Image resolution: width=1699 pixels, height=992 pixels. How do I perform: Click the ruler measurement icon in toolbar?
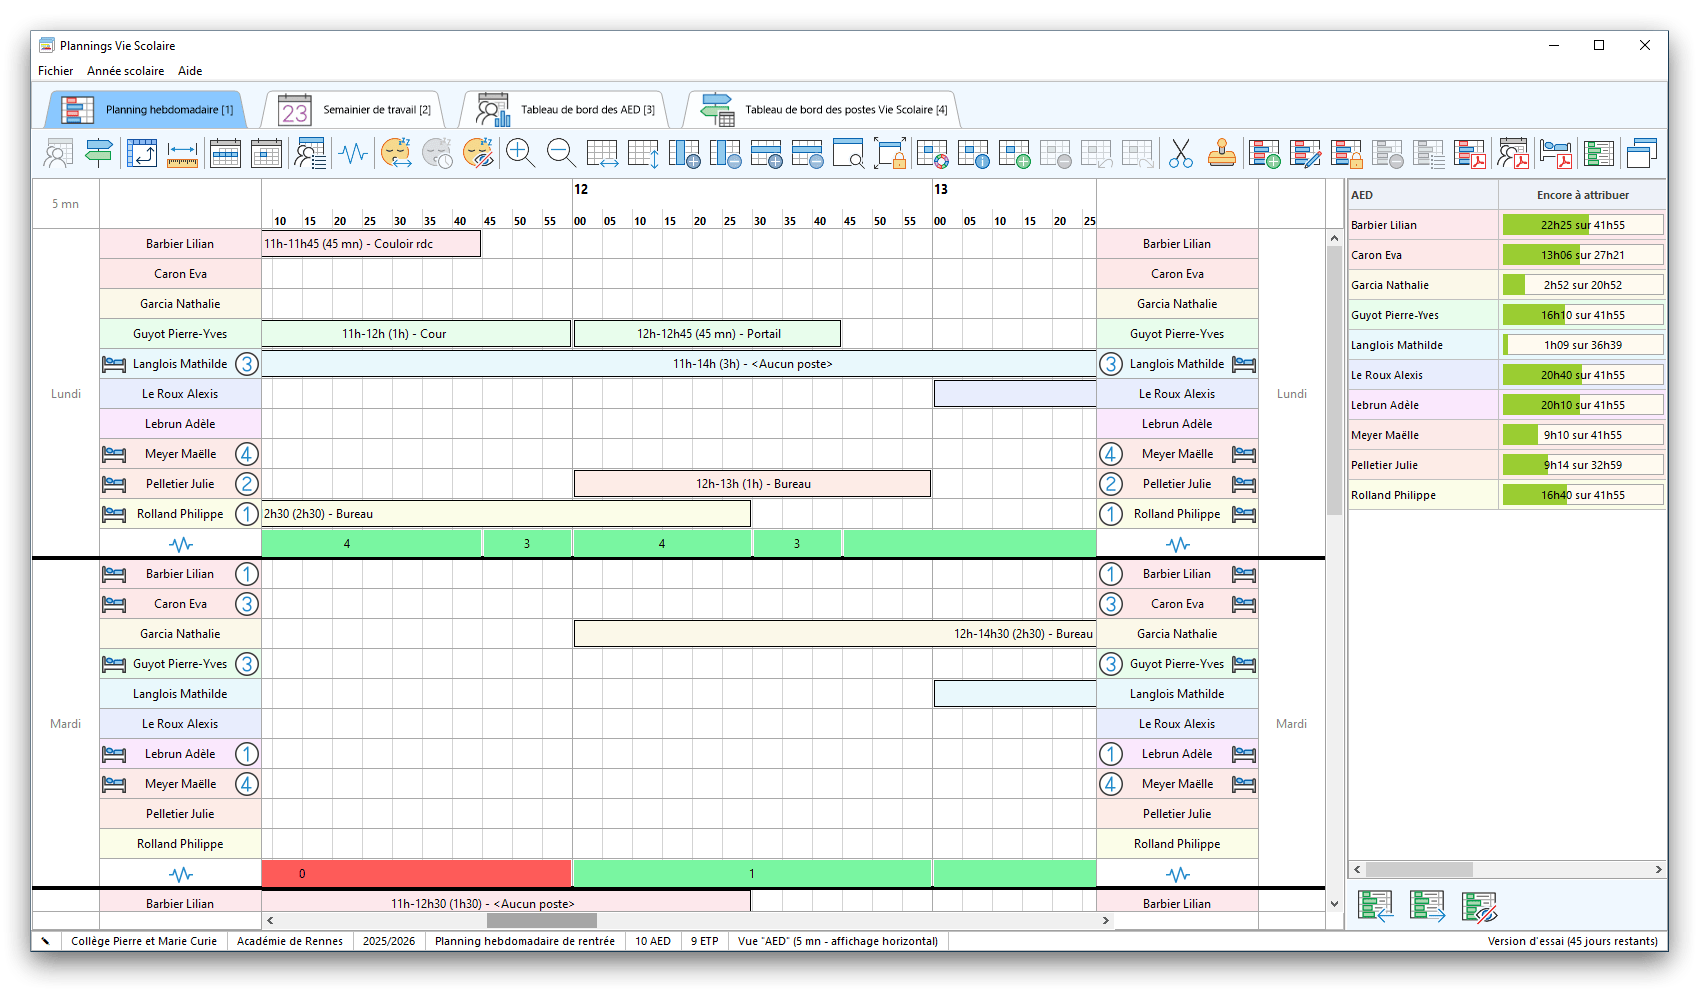(182, 153)
